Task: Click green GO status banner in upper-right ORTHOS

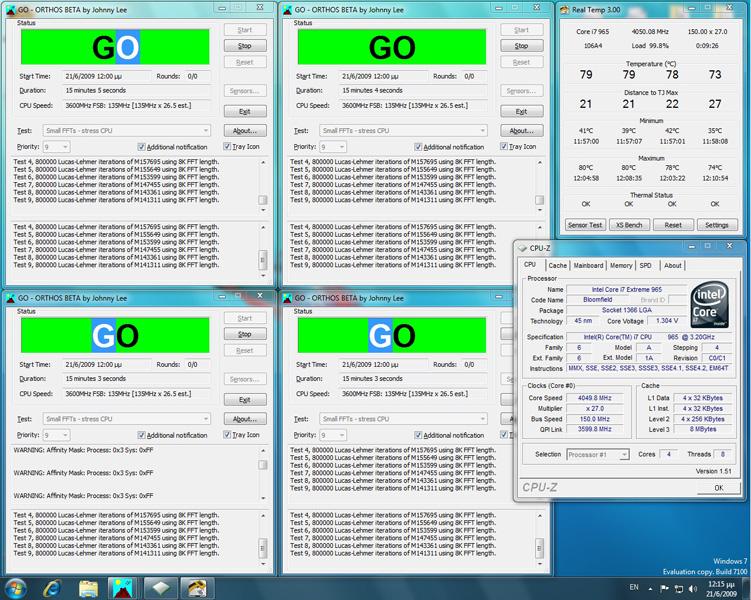Action: 392,47
